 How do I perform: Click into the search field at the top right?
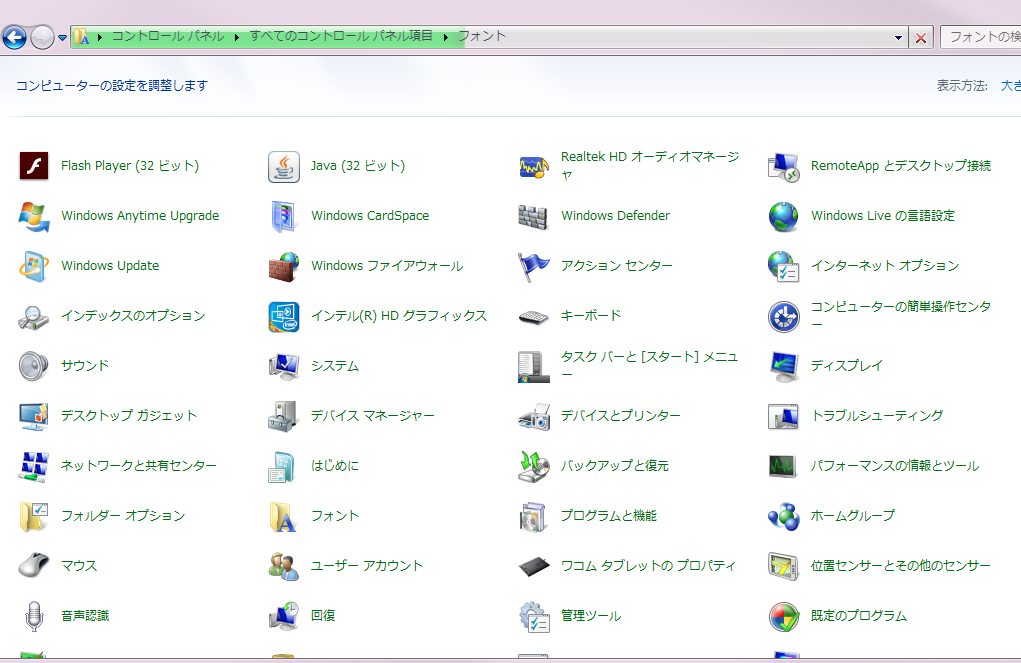pyautogui.click(x=980, y=37)
